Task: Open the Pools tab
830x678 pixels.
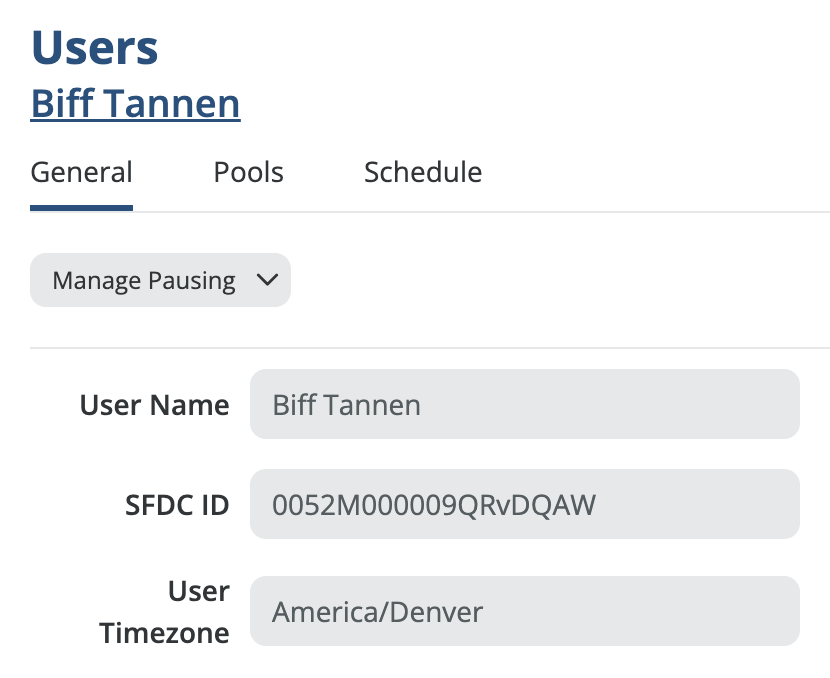Action: 248,172
